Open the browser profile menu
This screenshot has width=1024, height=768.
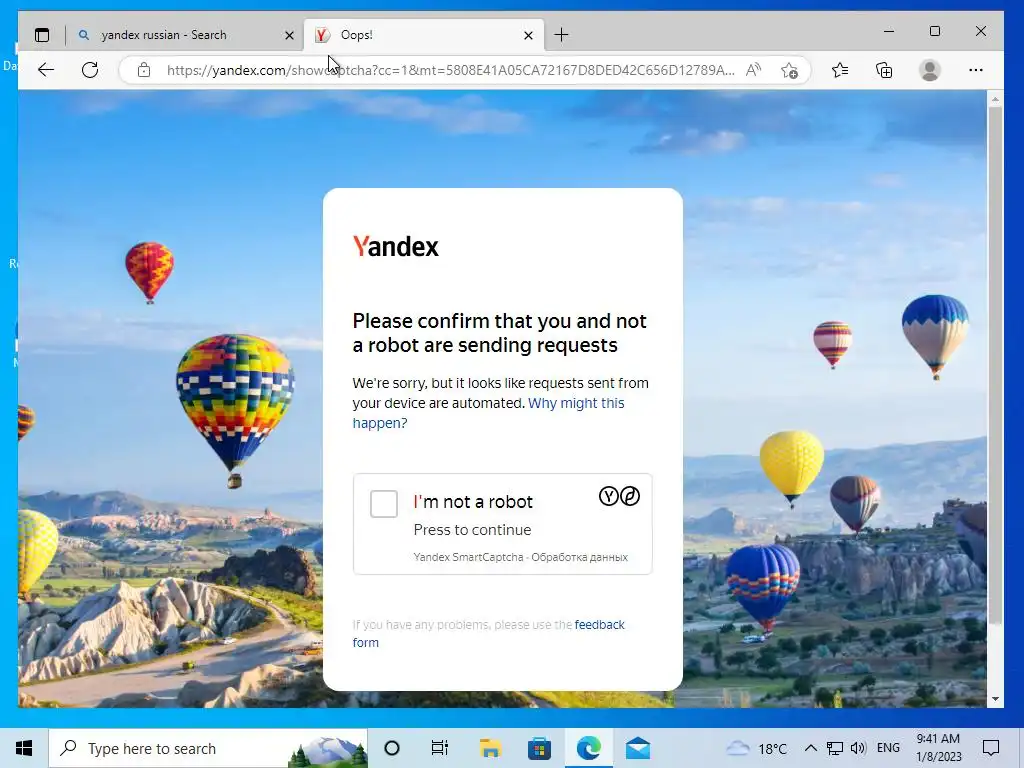[x=929, y=70]
